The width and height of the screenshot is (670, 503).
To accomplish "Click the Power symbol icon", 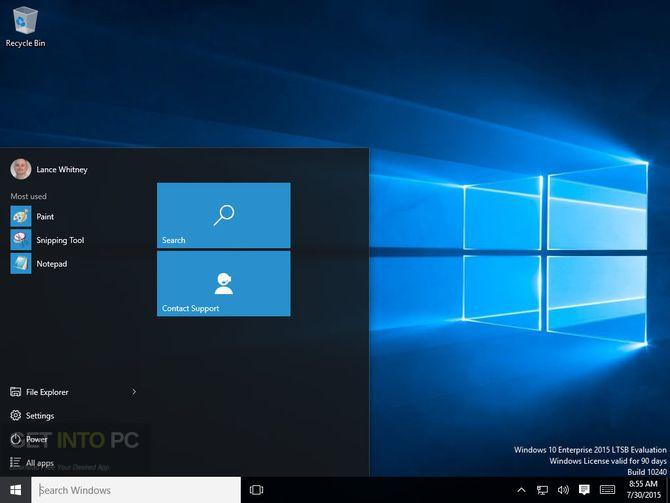I will coord(16,439).
